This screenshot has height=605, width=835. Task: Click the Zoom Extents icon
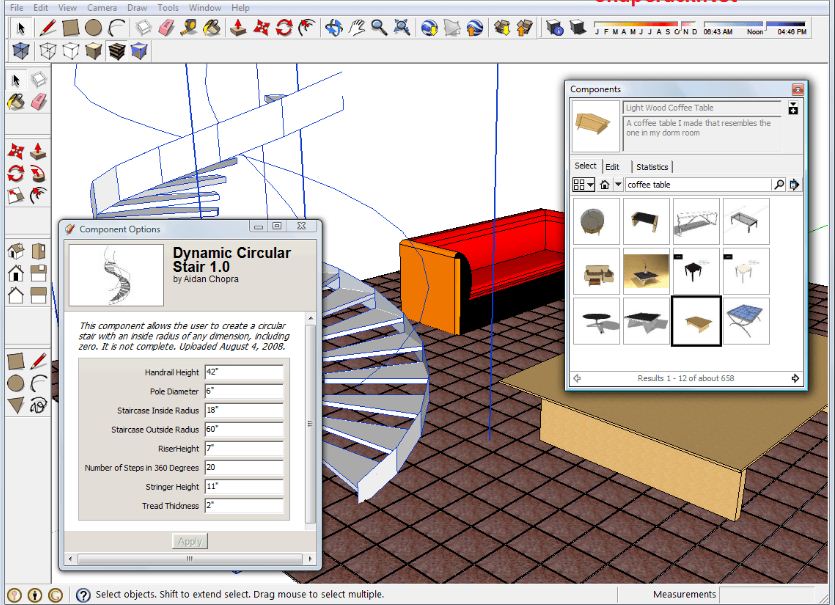coord(400,29)
